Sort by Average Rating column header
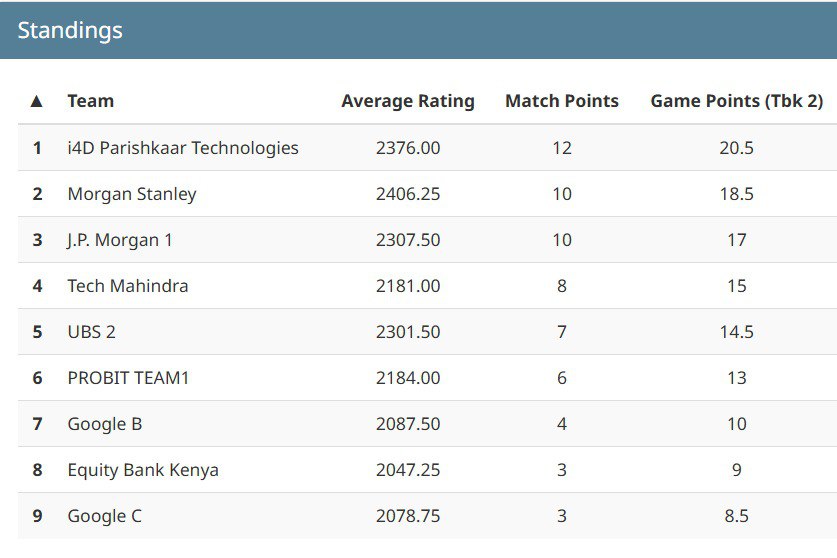The image size is (837, 558). pos(407,101)
